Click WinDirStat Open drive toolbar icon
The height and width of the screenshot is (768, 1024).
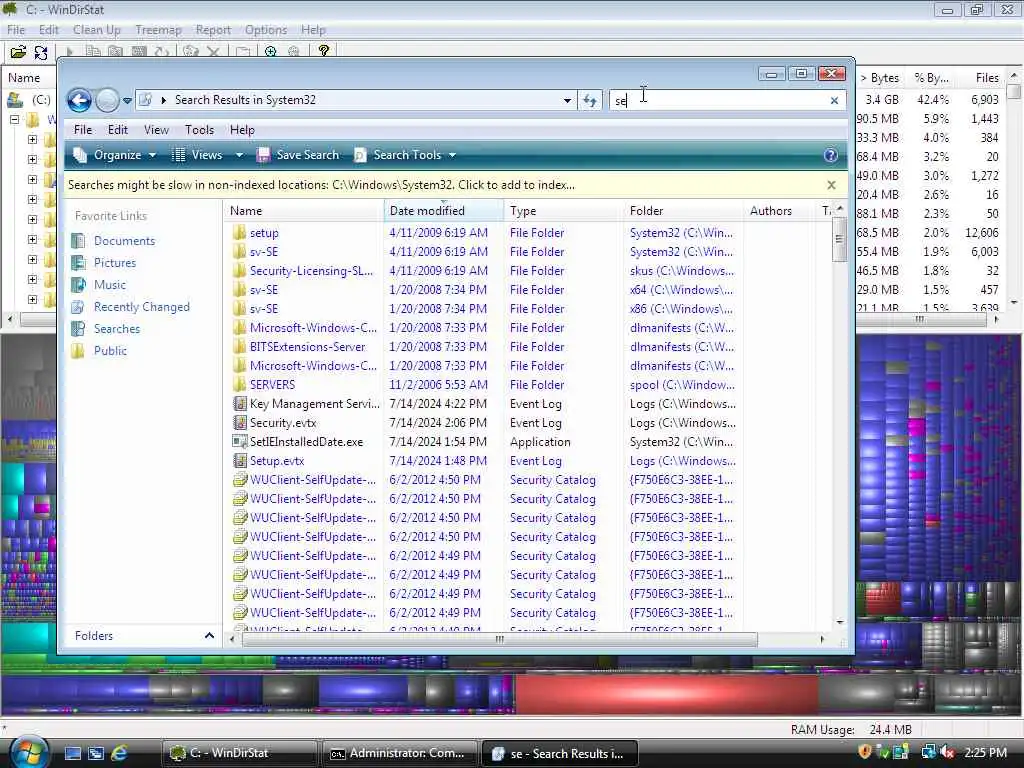(x=18, y=51)
